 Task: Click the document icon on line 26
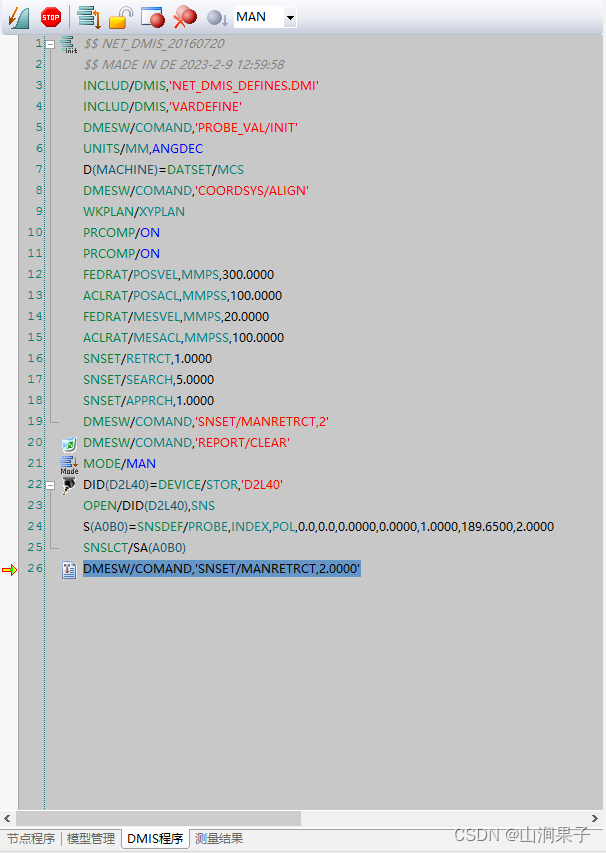(x=69, y=570)
